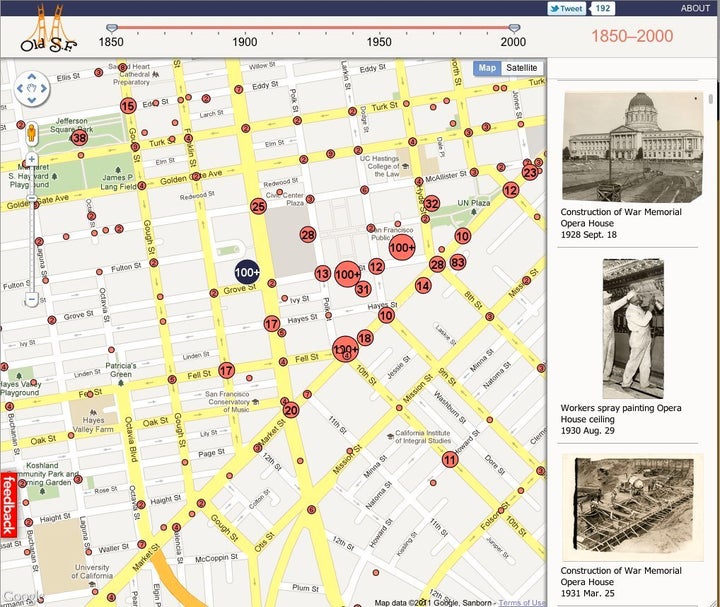Open the ABOUT page
Viewport: 720px width, 607px height.
[695, 8]
